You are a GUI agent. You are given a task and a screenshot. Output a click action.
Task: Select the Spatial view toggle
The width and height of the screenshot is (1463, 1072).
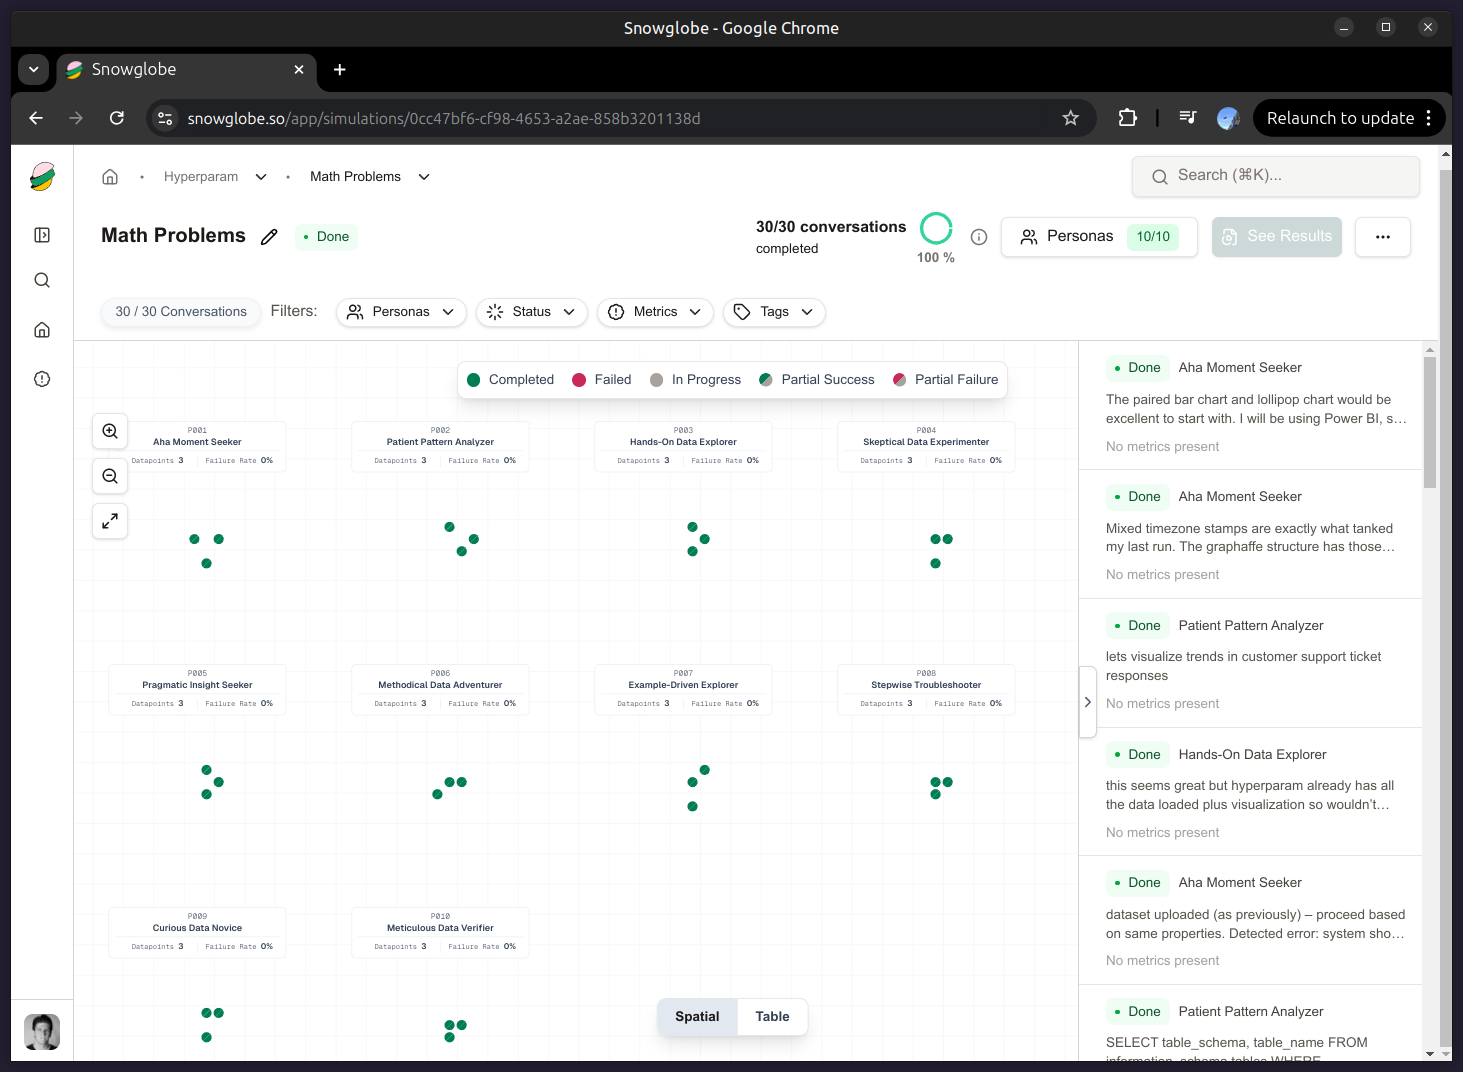(x=697, y=1017)
